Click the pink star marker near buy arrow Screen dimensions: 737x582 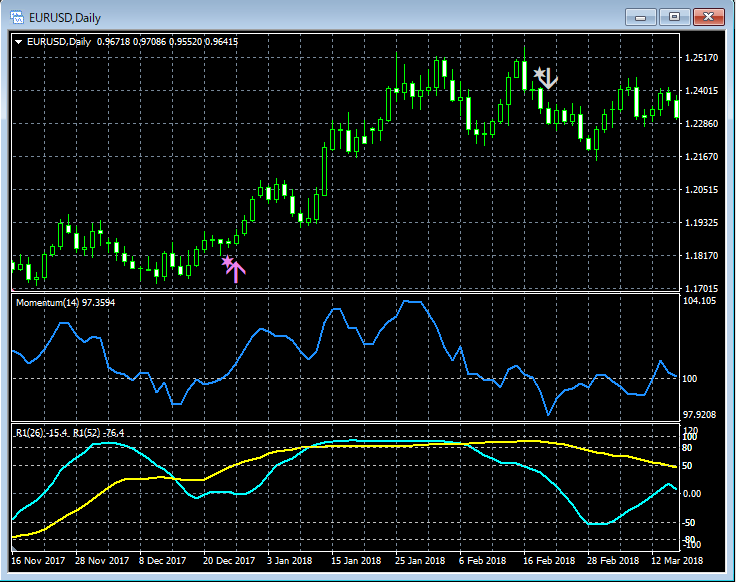point(227,262)
